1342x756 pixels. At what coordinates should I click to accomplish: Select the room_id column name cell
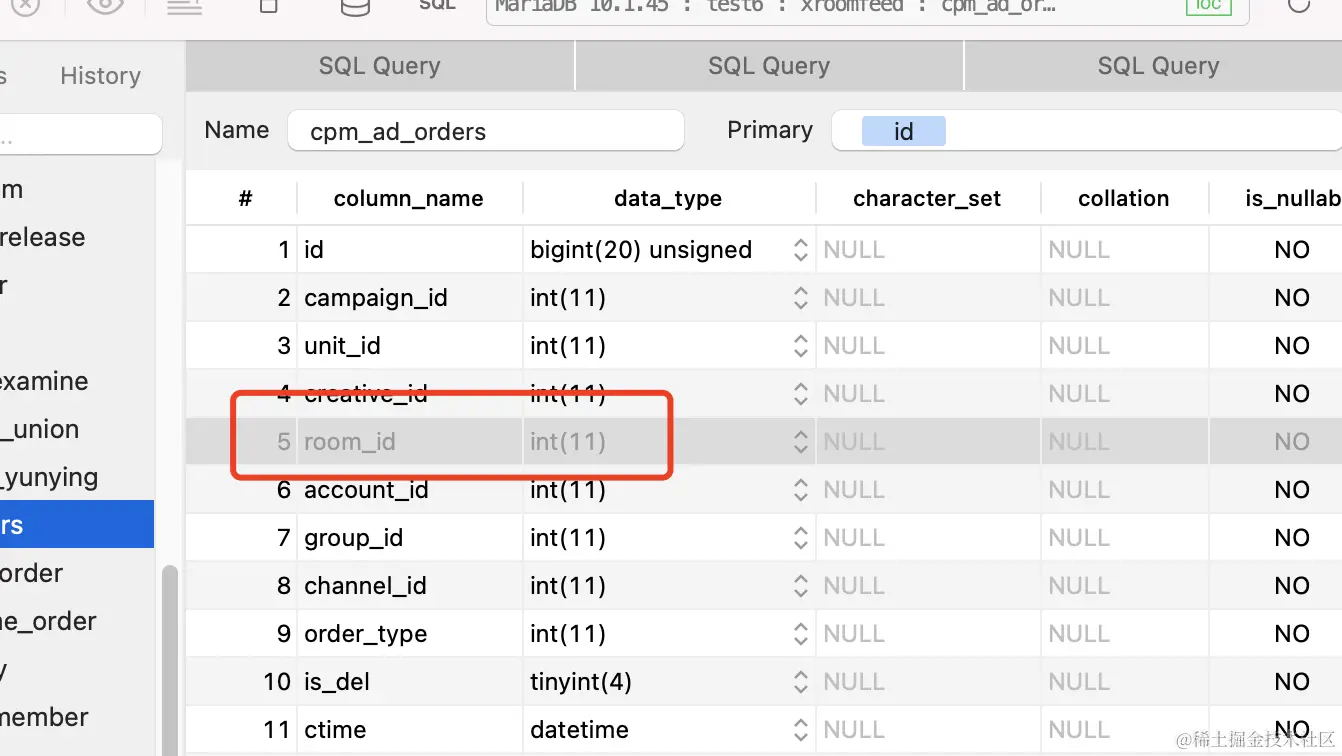point(409,442)
